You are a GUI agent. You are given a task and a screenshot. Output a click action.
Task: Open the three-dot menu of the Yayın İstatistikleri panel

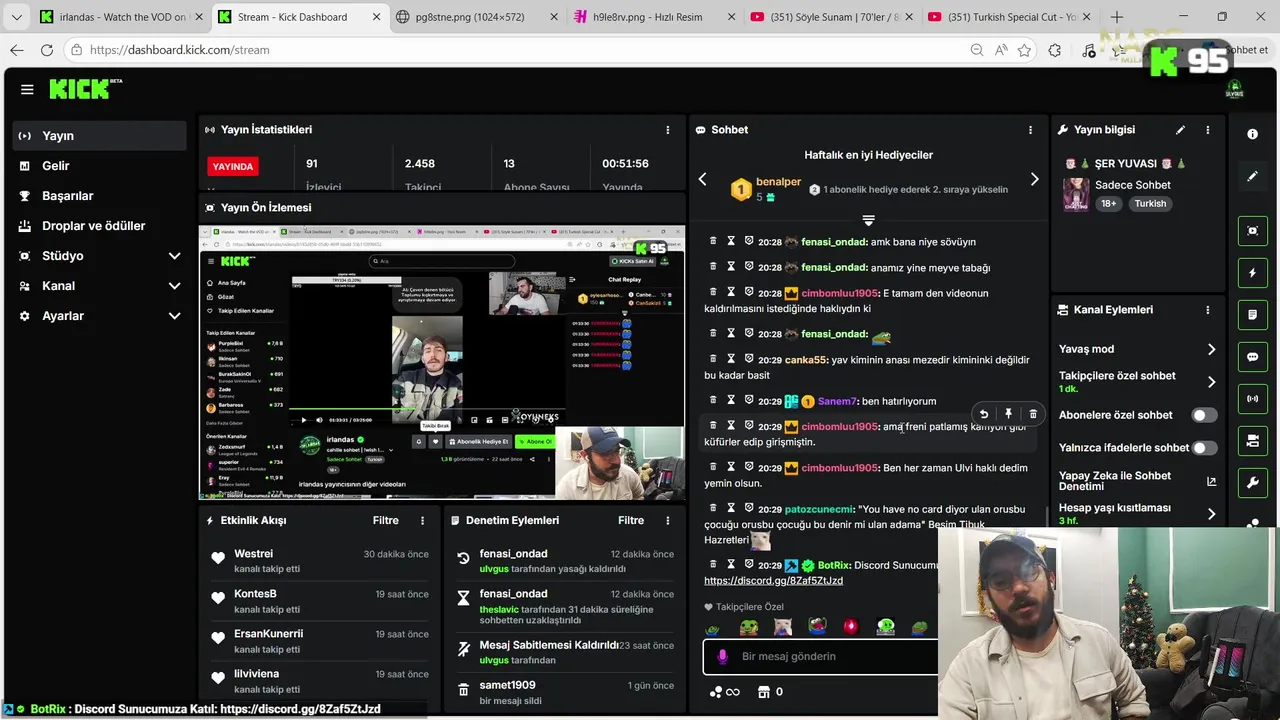point(668,130)
